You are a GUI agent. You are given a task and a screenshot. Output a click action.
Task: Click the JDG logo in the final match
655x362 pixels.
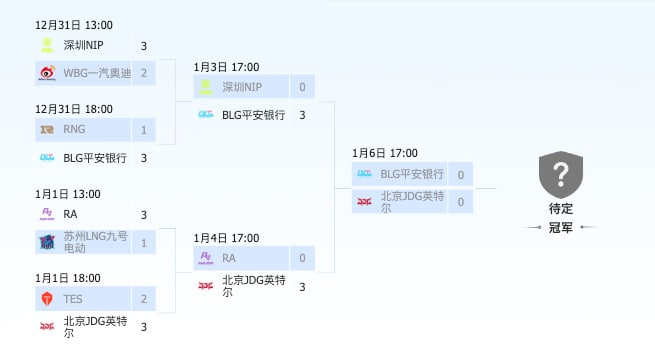pyautogui.click(x=364, y=202)
